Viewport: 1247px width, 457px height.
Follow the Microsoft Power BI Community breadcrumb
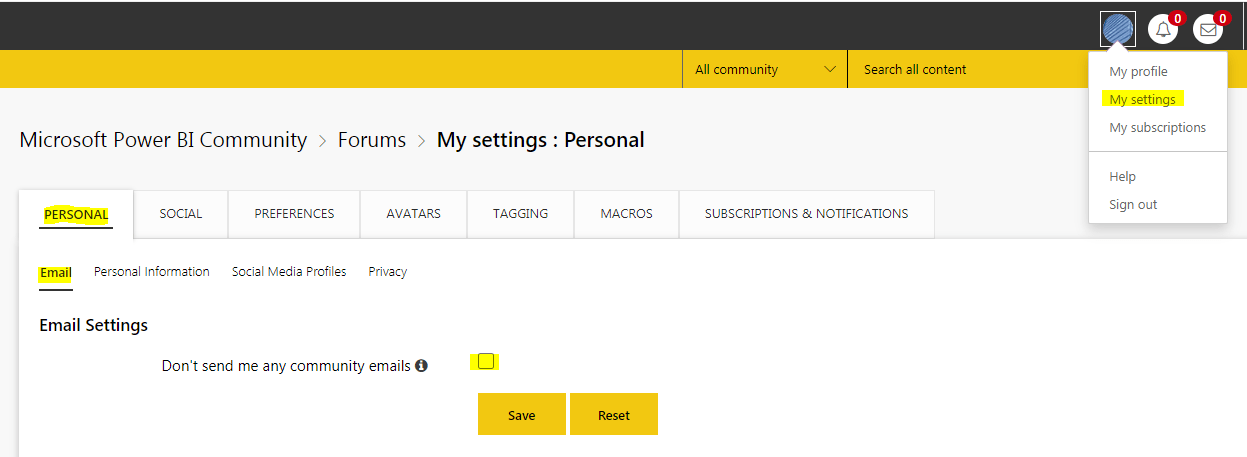pos(163,140)
